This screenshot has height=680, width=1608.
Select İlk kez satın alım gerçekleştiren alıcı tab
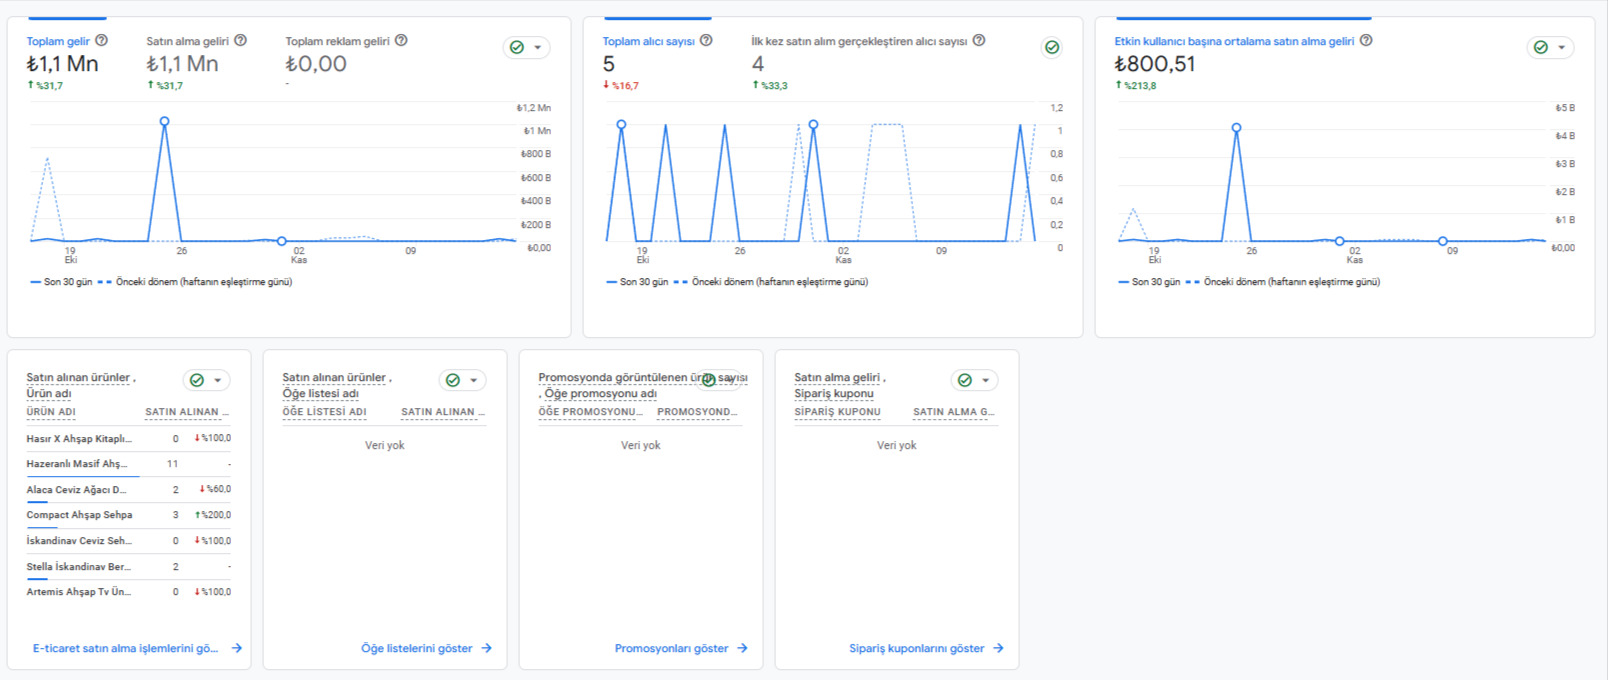point(859,41)
